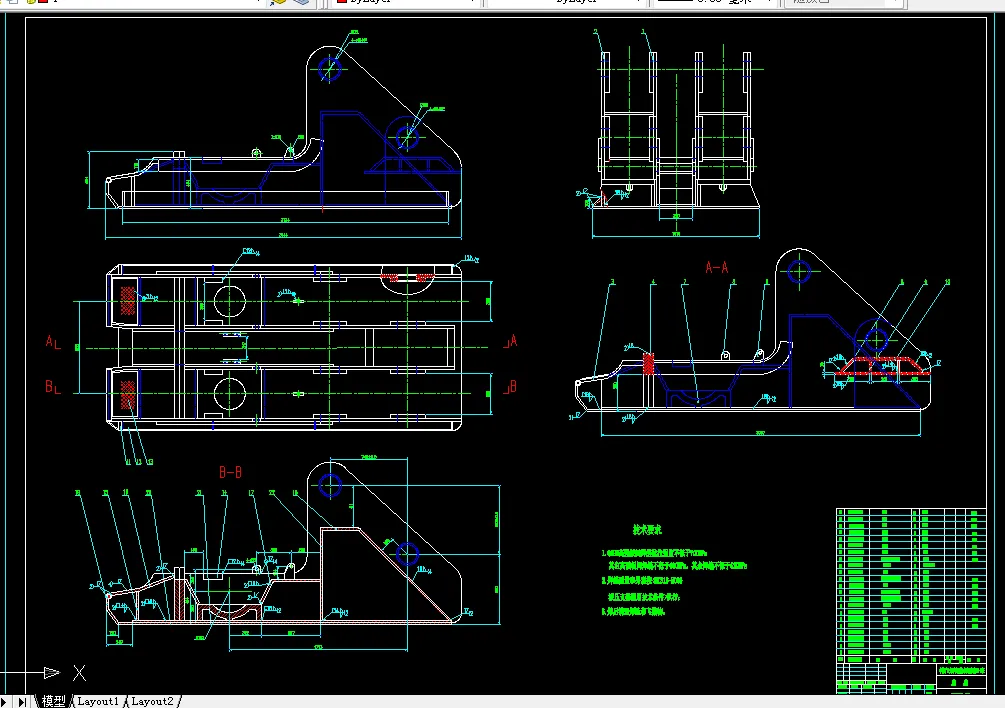Select the green 技术要求 heading text
The height and width of the screenshot is (708, 1005).
coord(647,530)
